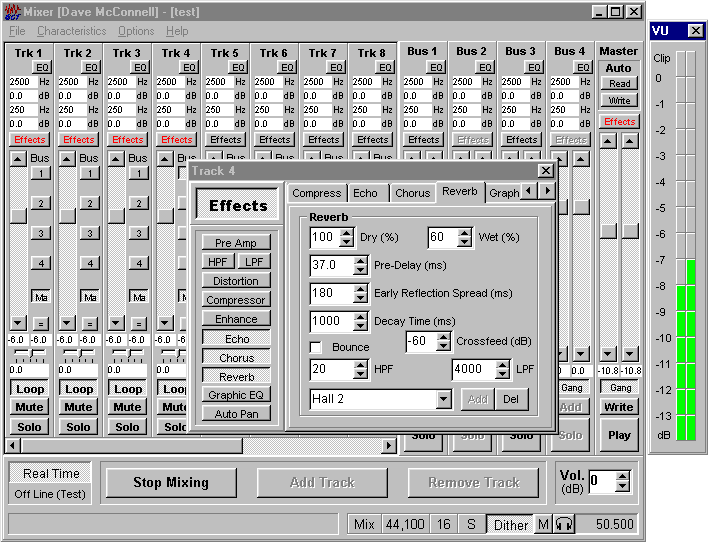Switch to the Chorus tab
The image size is (708, 542).
[x=412, y=193]
